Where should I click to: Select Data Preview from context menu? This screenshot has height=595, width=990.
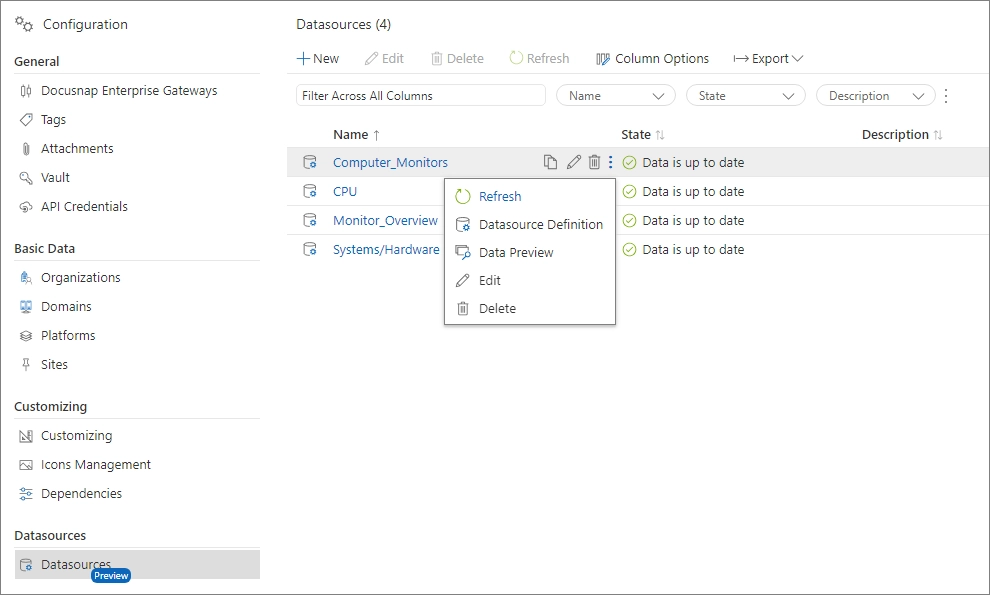515,253
